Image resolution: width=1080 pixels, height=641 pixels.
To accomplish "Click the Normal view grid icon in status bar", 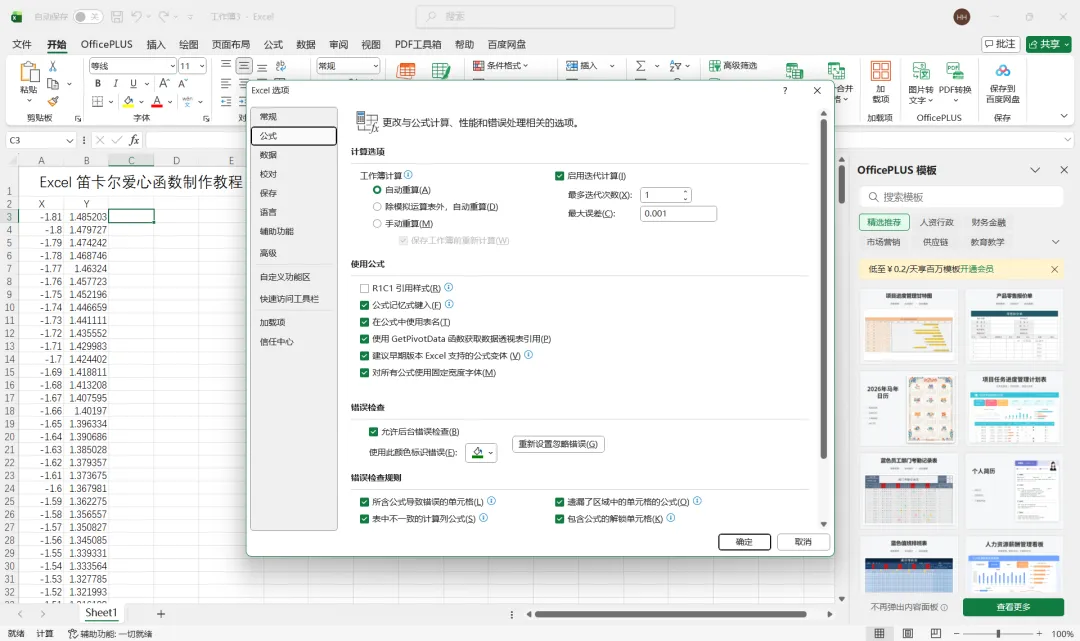I will pos(880,633).
